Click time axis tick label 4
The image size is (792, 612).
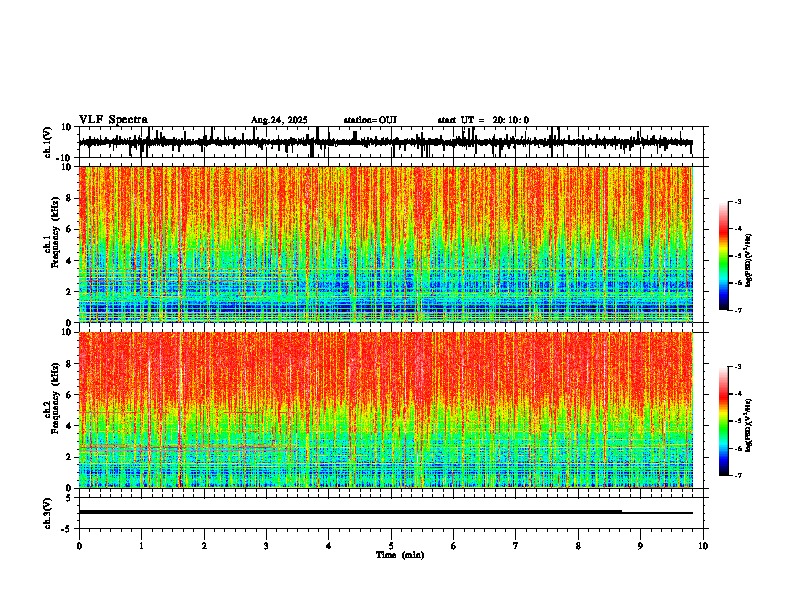(x=329, y=546)
